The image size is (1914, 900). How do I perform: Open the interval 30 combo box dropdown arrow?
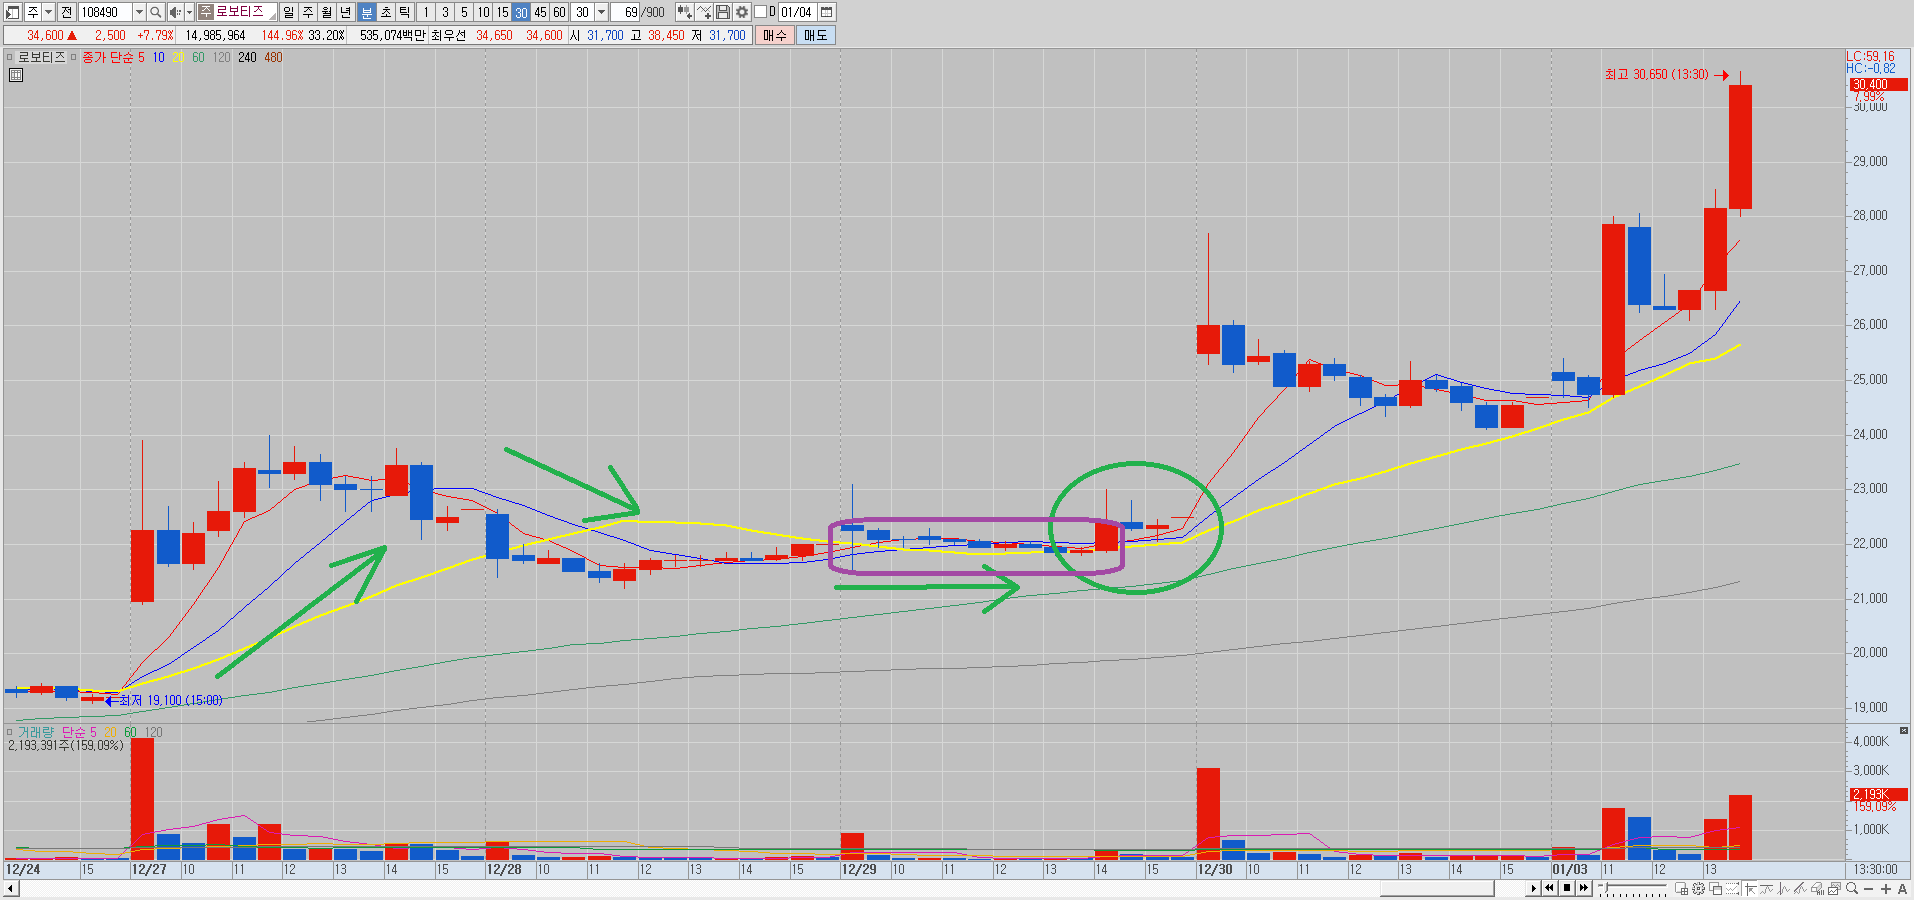coord(601,12)
